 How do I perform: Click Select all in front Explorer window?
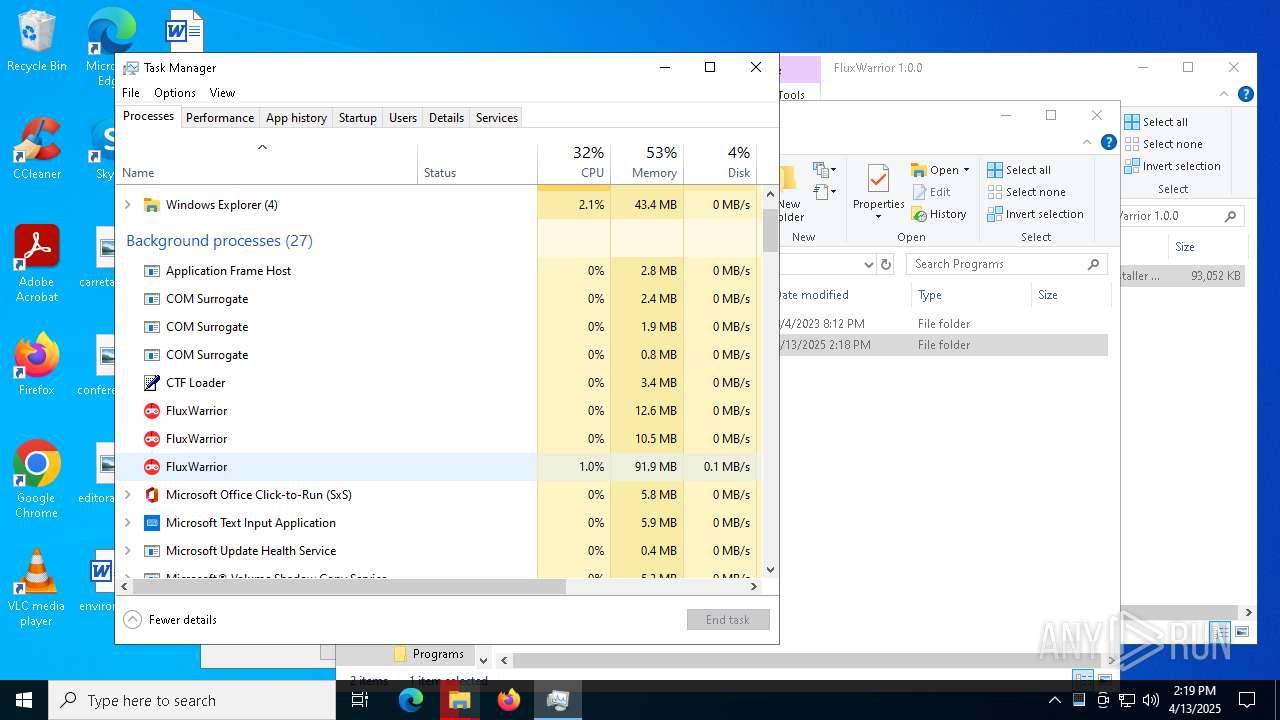pyautogui.click(x=1019, y=170)
